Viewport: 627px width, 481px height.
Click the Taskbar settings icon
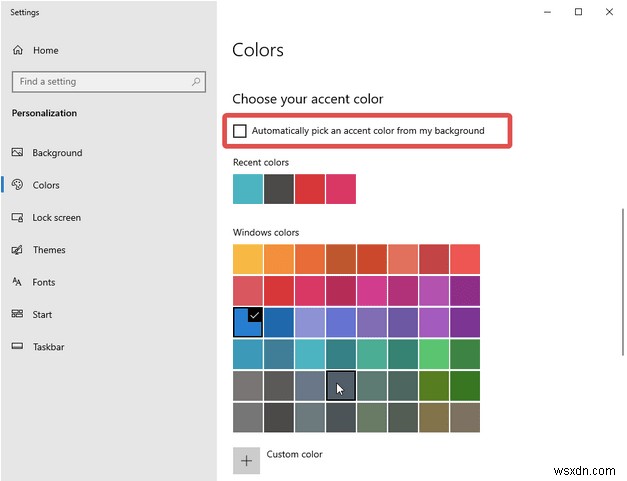[x=18, y=346]
